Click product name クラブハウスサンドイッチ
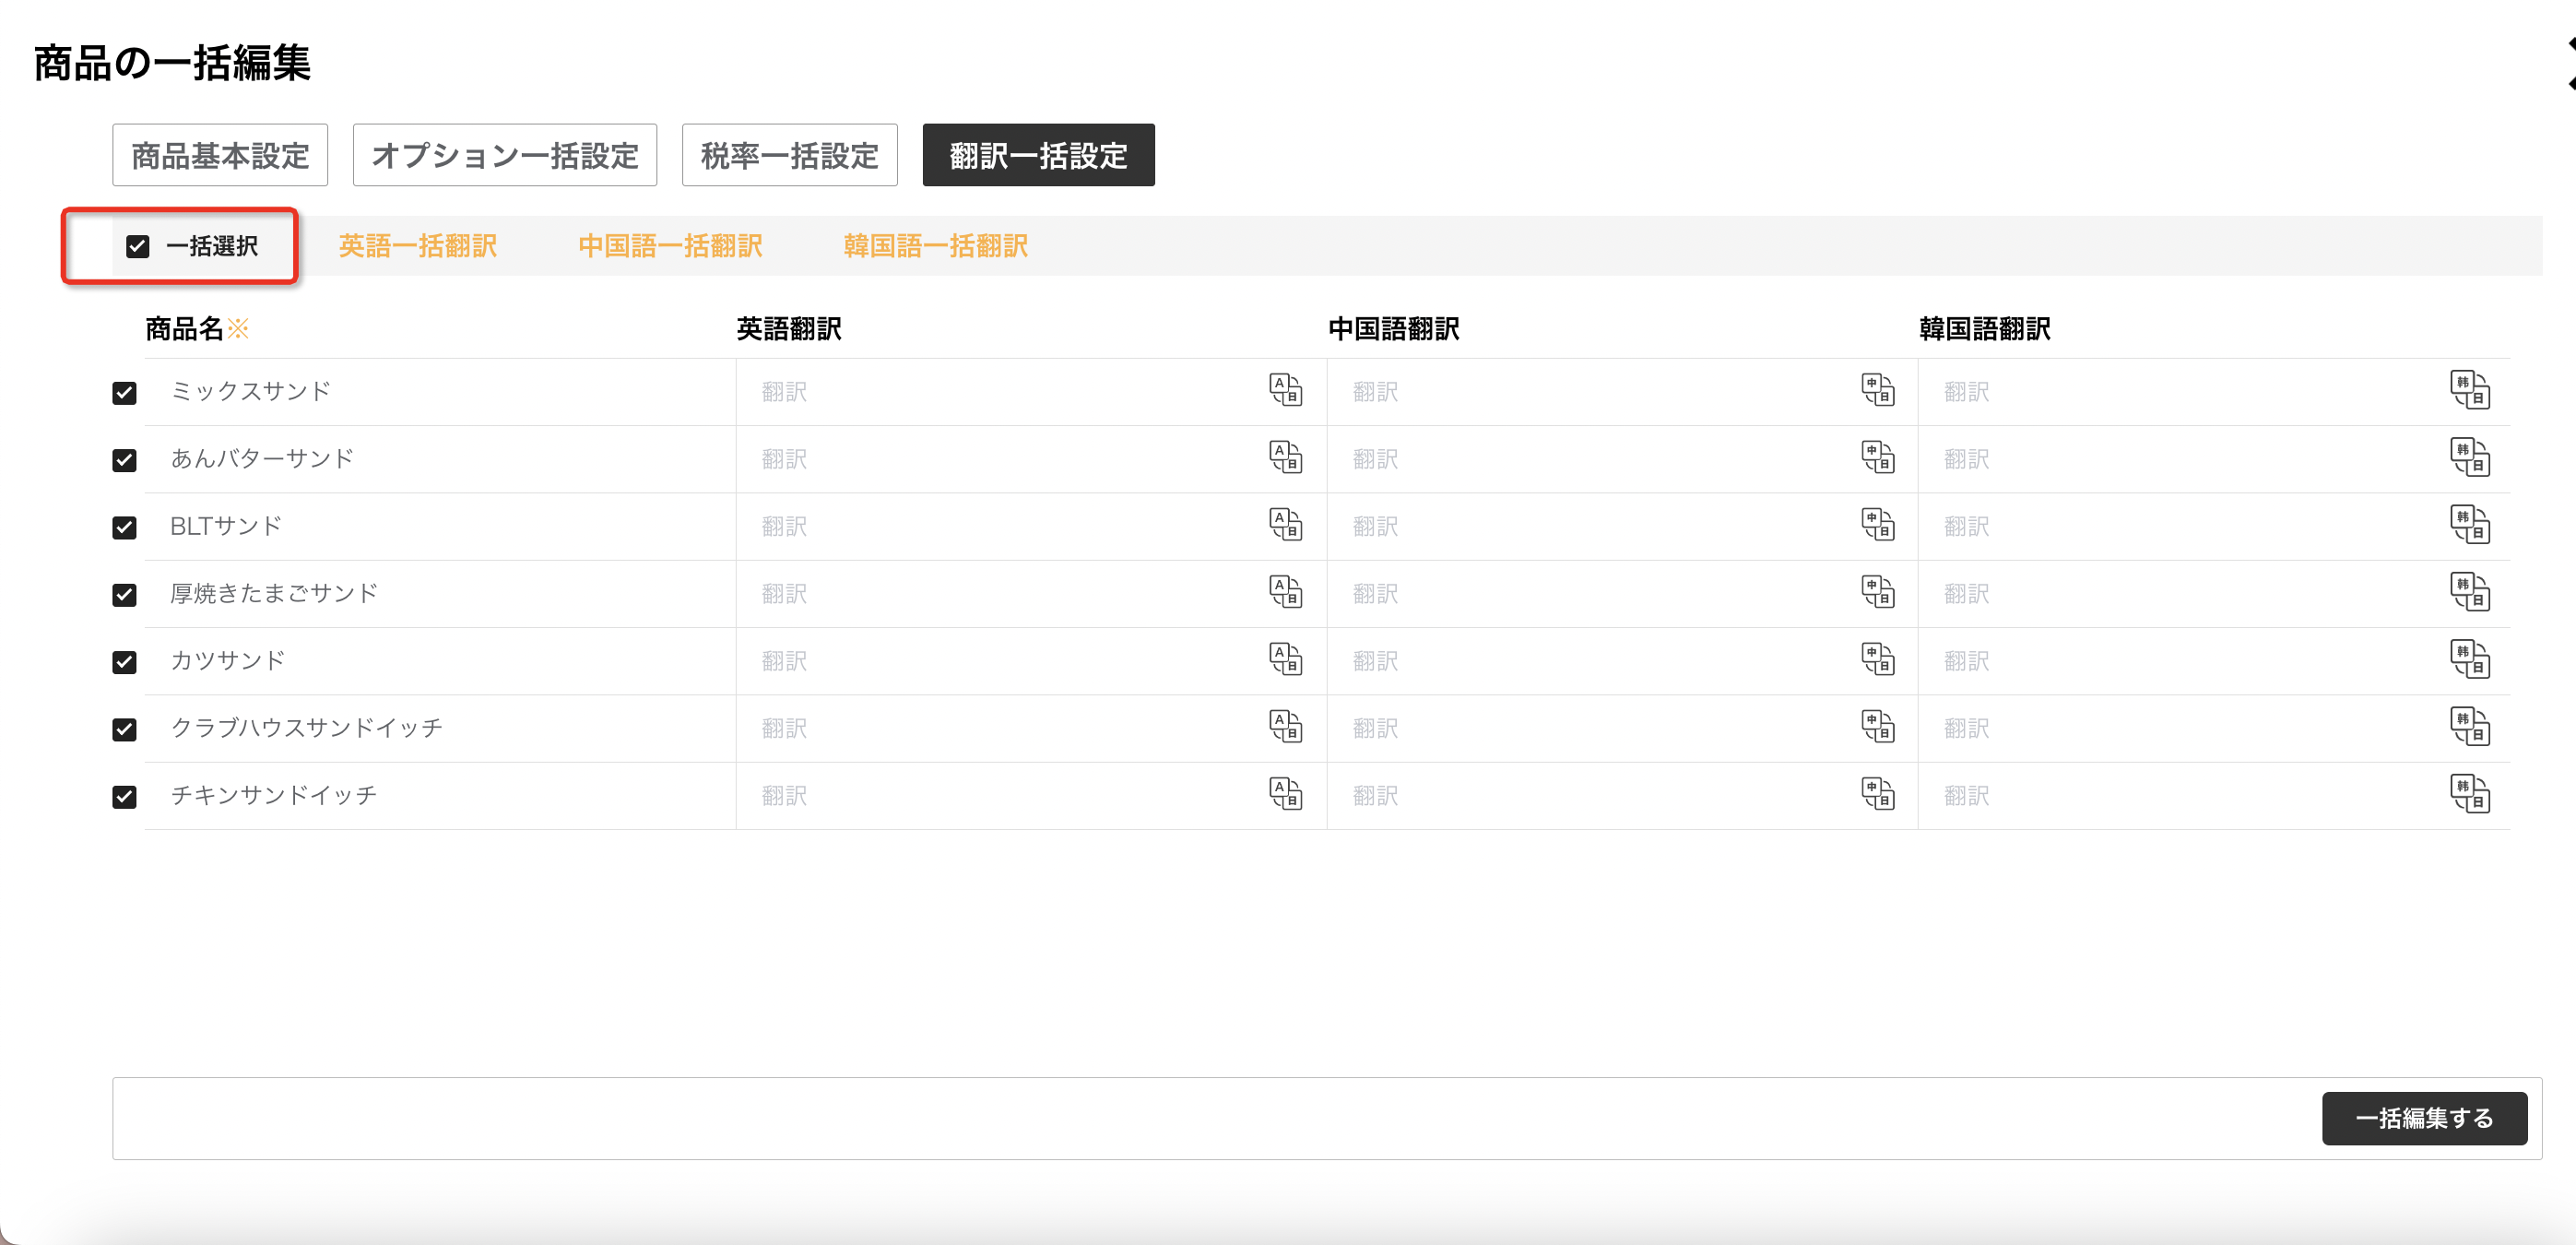 [x=306, y=728]
